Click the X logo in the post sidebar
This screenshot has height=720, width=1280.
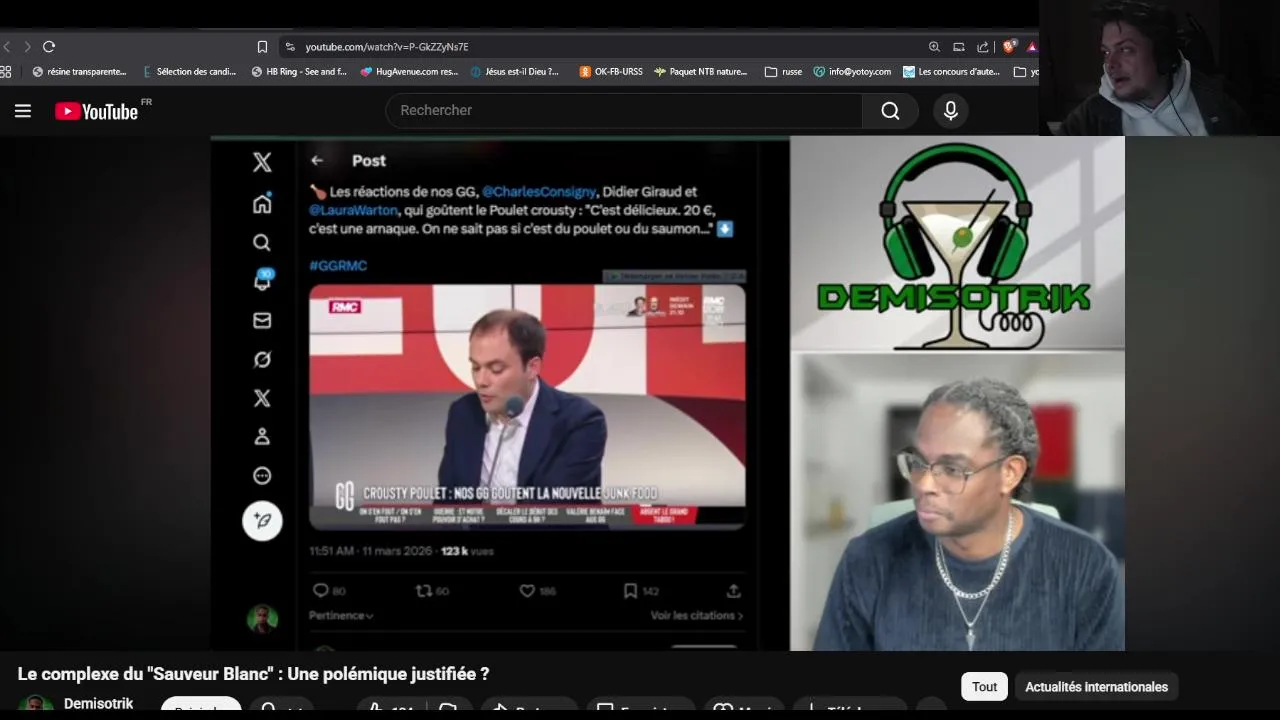tap(262, 162)
